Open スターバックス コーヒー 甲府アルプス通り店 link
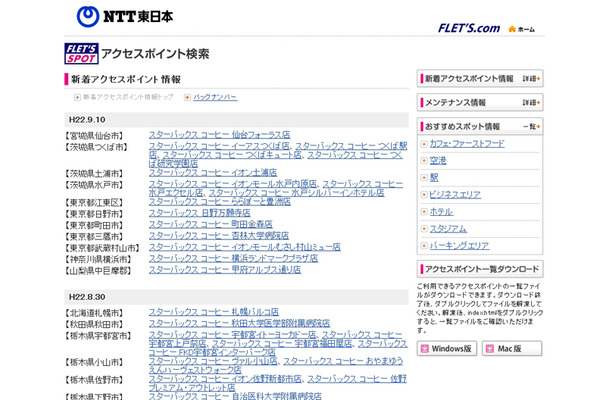Screen dimensions: 610x400 (x=225, y=269)
